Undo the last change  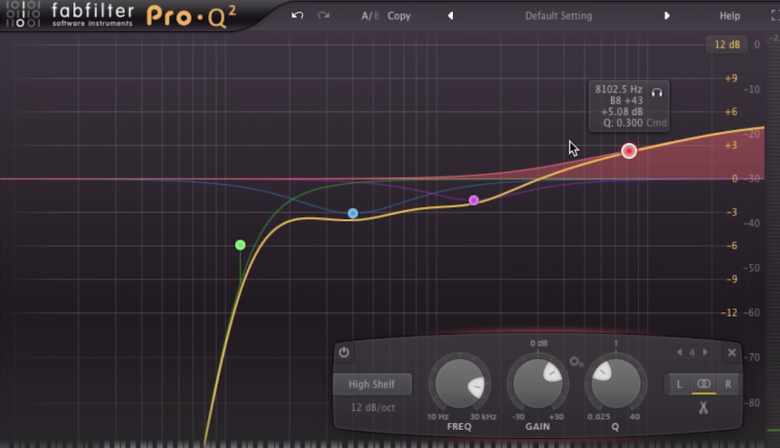(x=297, y=15)
